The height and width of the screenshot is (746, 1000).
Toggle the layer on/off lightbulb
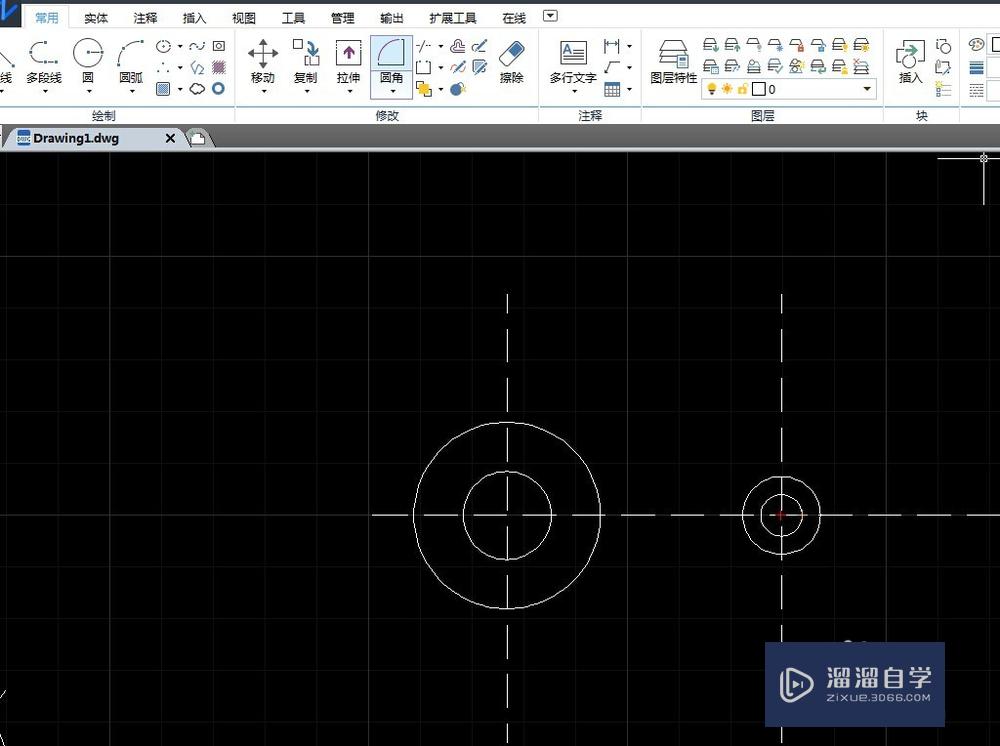pyautogui.click(x=712, y=89)
